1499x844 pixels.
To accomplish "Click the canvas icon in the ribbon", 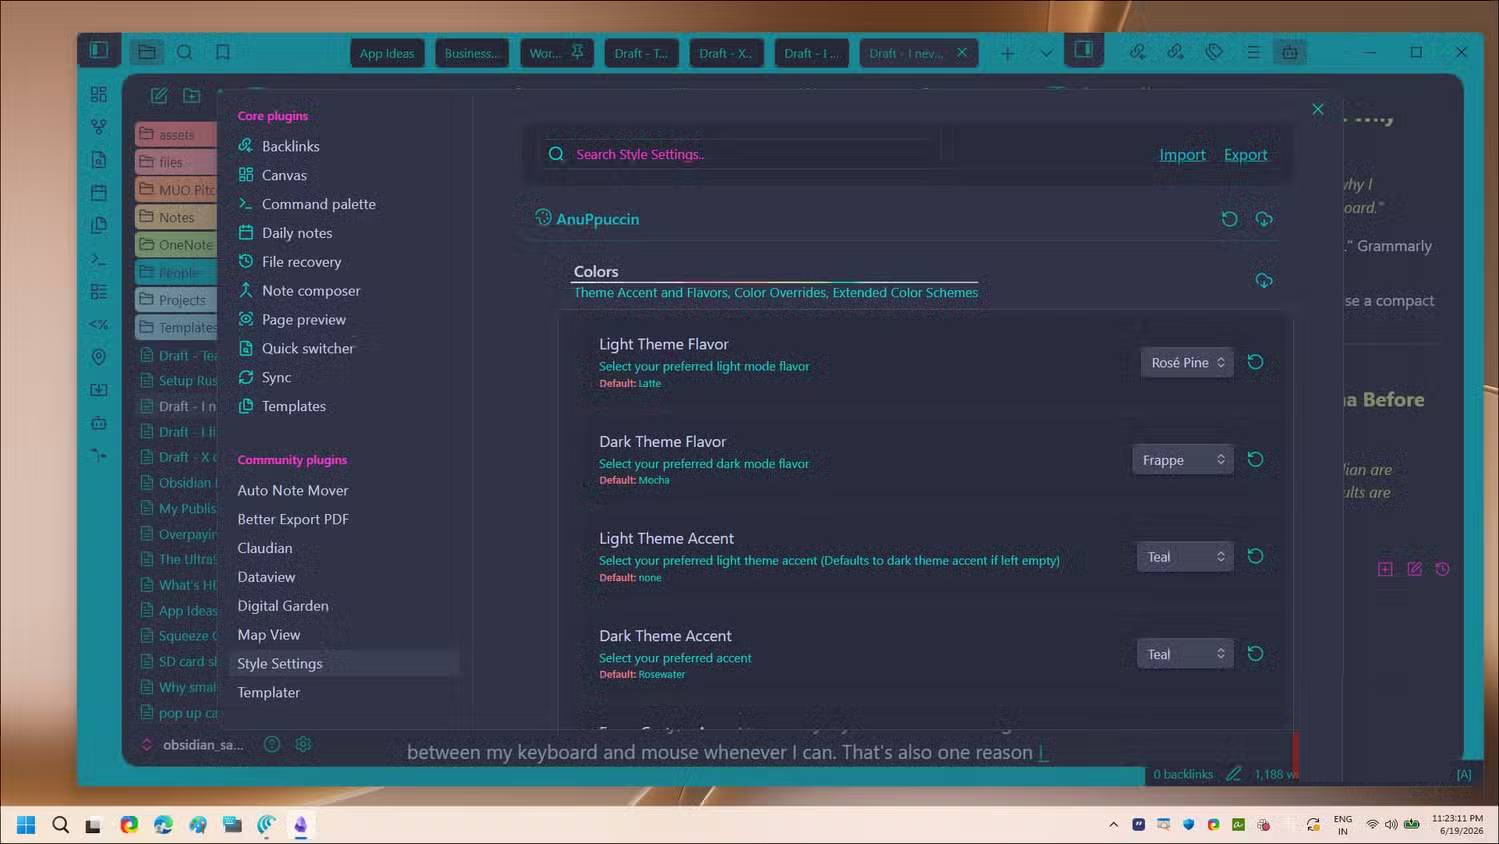I will point(98,94).
